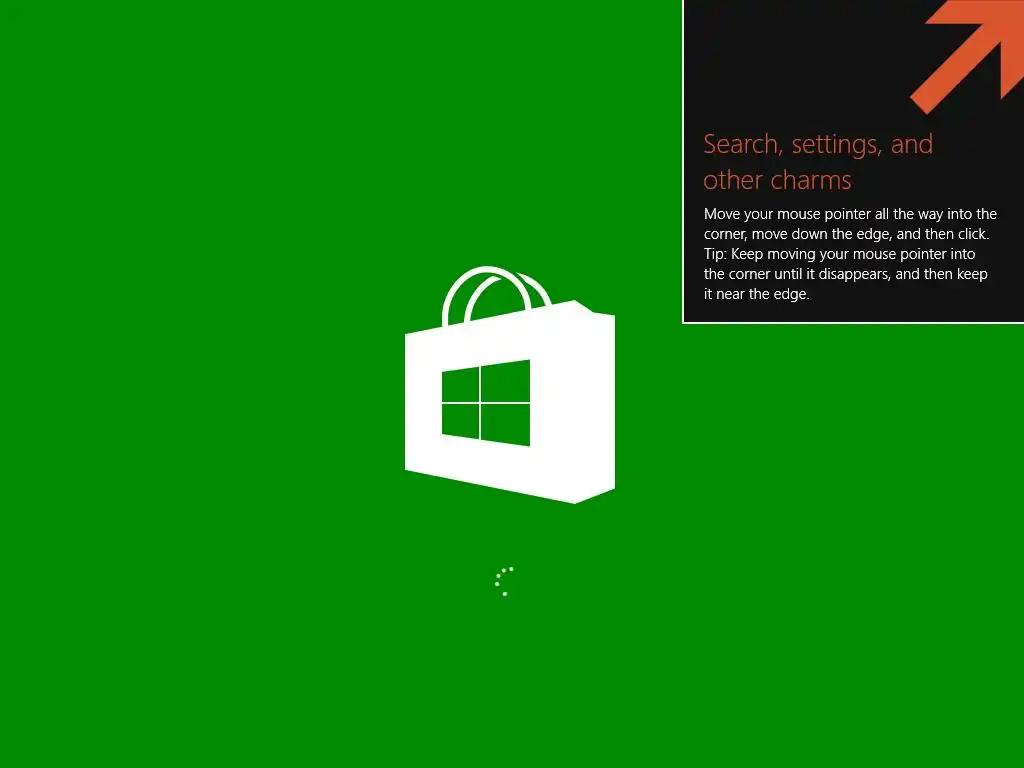Click the "Search, settings, and other charms" heading

click(818, 162)
